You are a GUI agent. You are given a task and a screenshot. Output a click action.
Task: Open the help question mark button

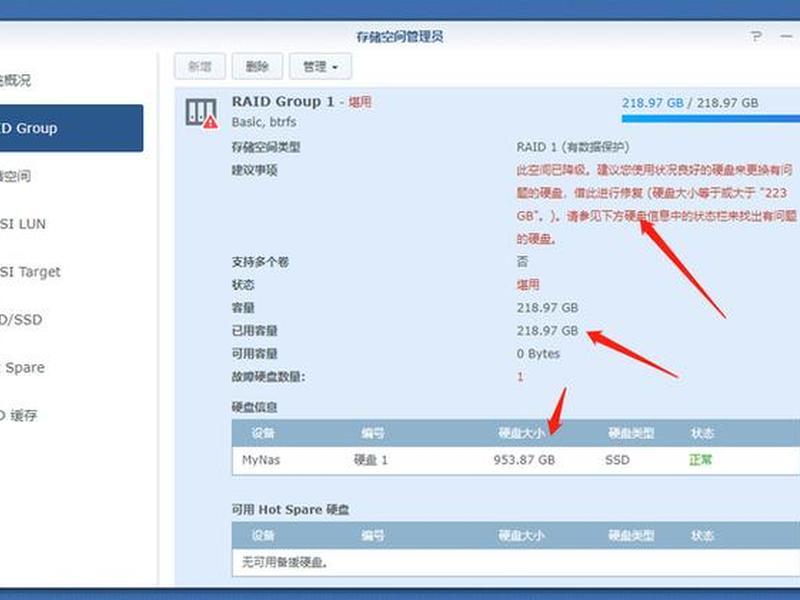click(756, 36)
